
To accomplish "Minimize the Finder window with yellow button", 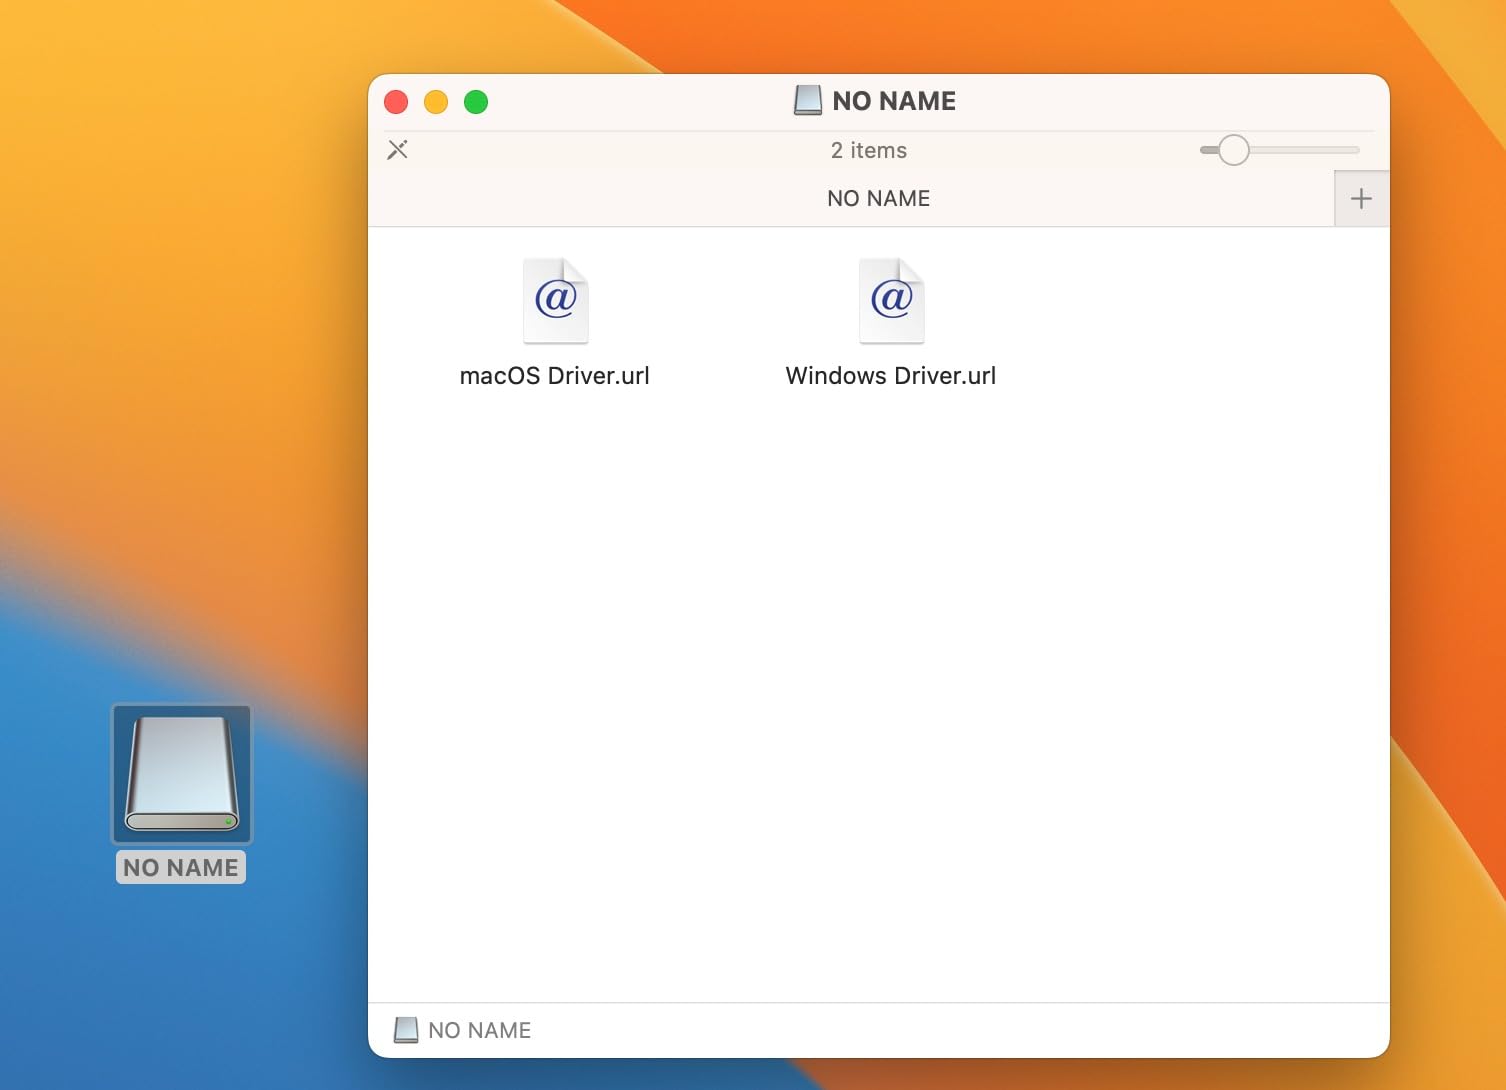I will [436, 102].
